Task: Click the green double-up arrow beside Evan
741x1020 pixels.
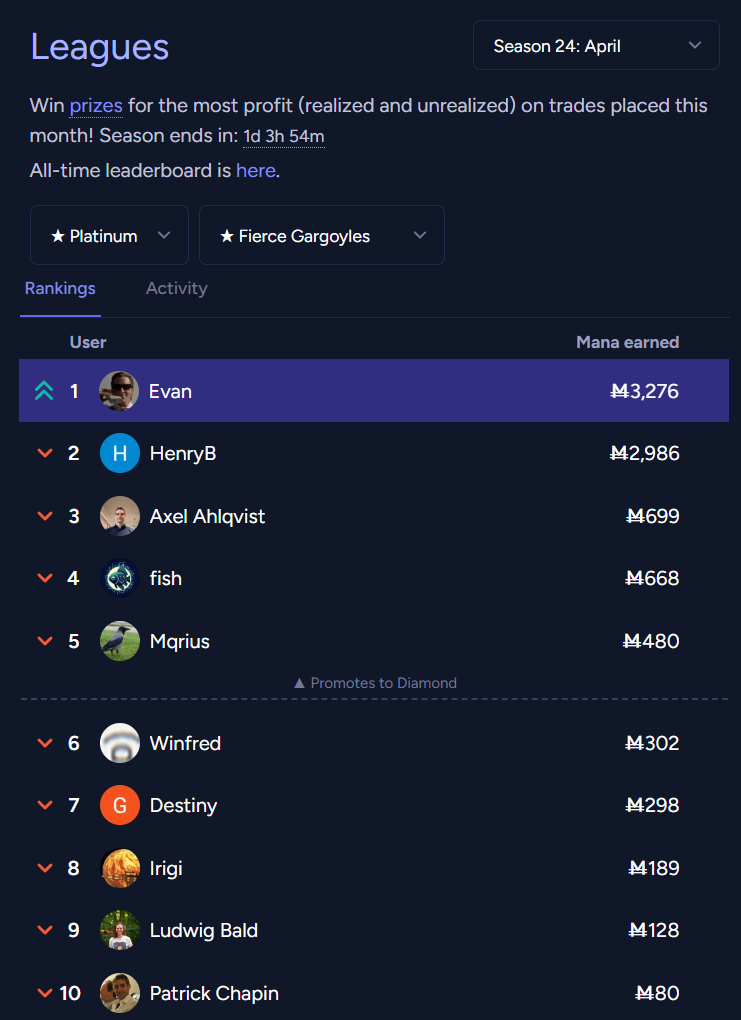Action: coord(44,391)
